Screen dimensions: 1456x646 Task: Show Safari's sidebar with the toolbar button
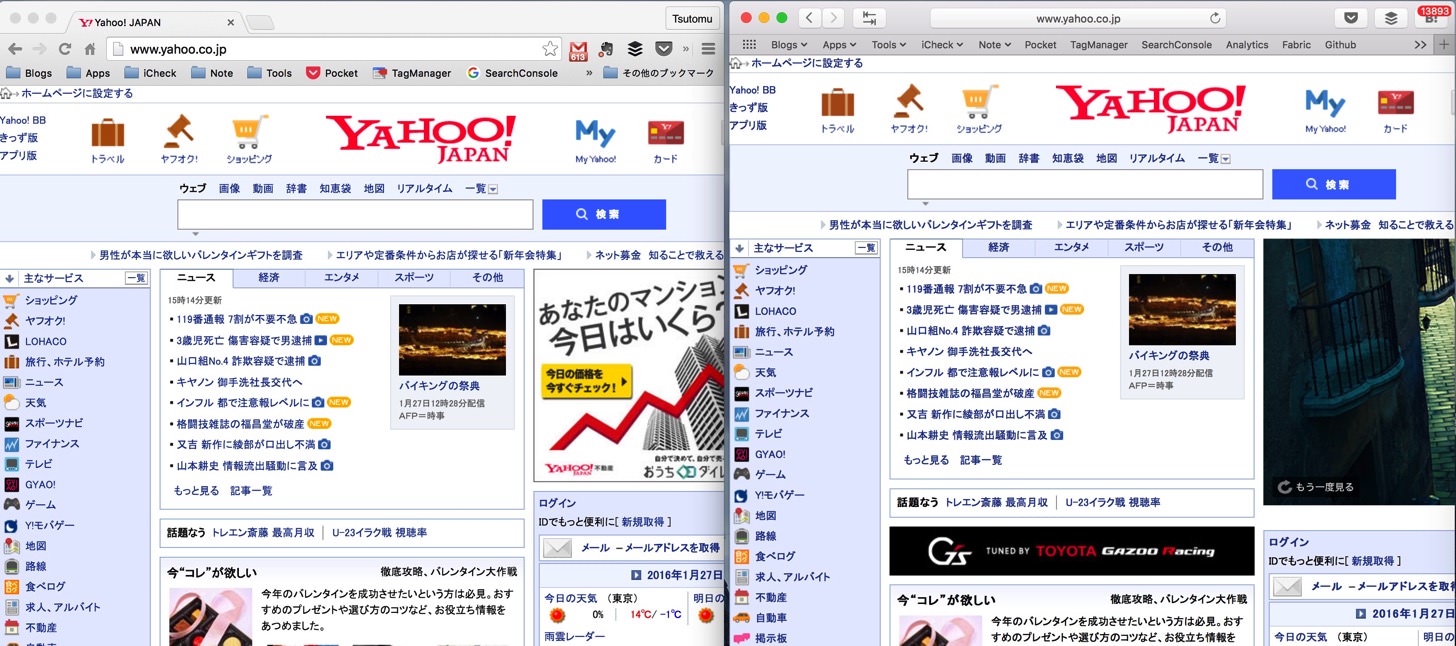coord(869,18)
